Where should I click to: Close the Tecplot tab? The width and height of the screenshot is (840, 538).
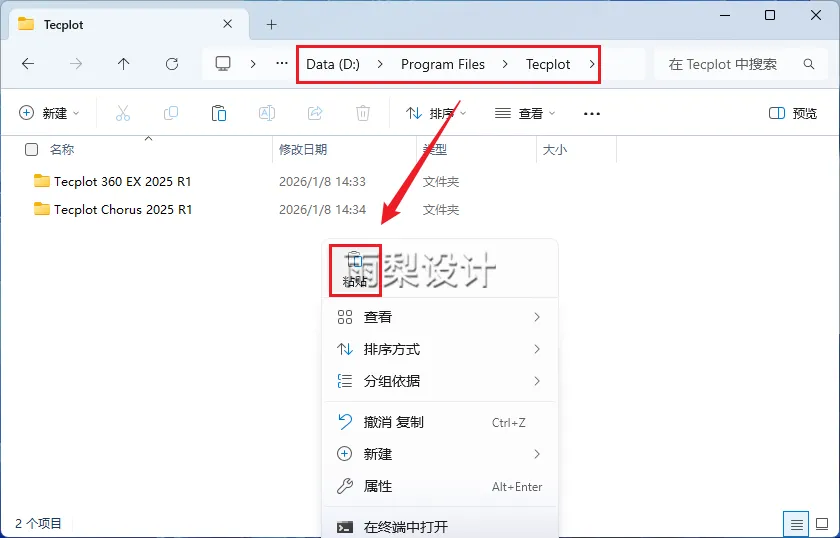click(228, 24)
